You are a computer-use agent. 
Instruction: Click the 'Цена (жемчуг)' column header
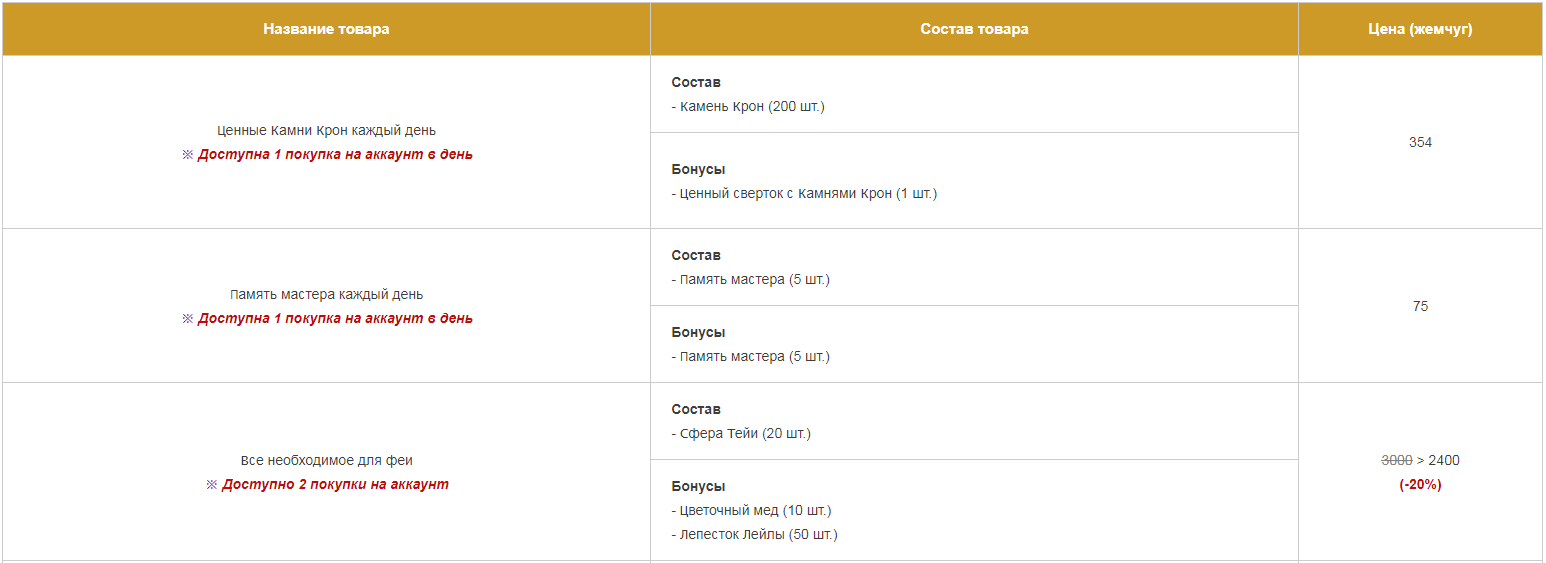[x=1420, y=29]
